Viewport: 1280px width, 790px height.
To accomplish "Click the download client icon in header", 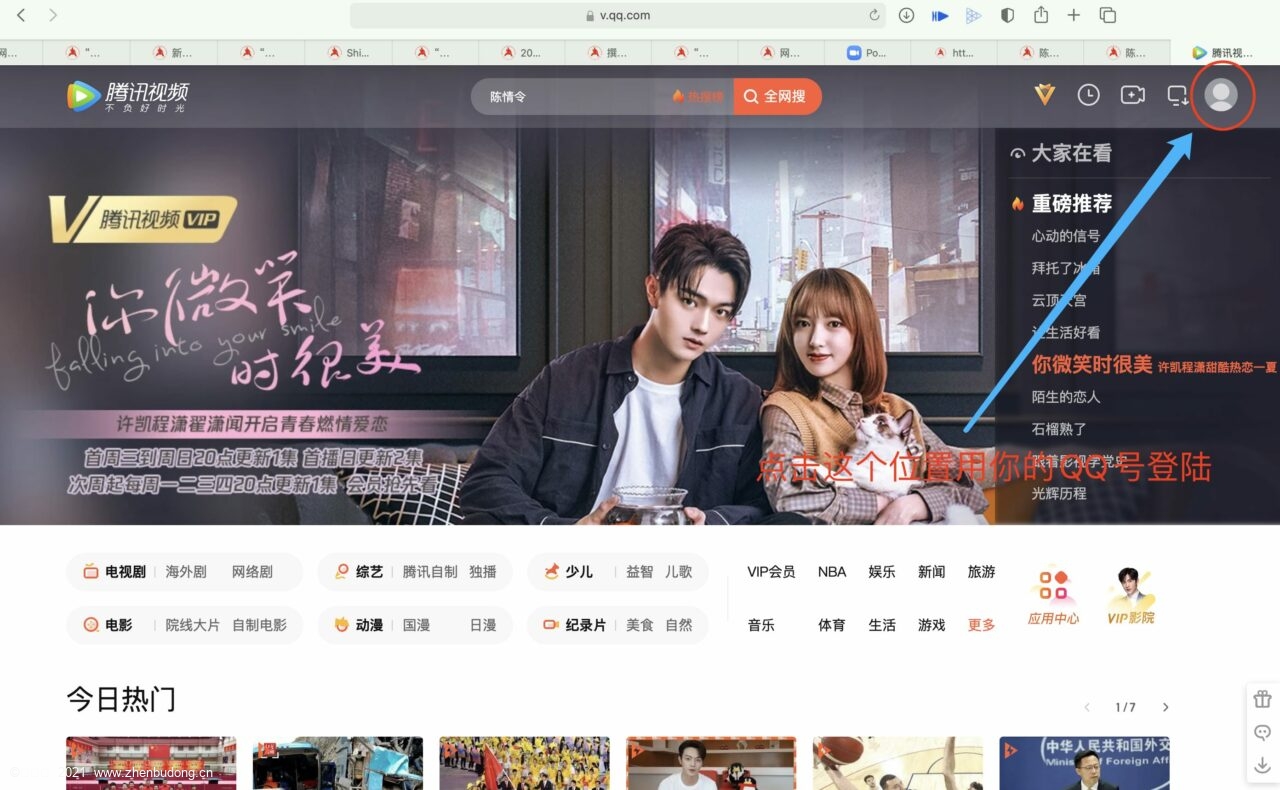I will [1177, 95].
